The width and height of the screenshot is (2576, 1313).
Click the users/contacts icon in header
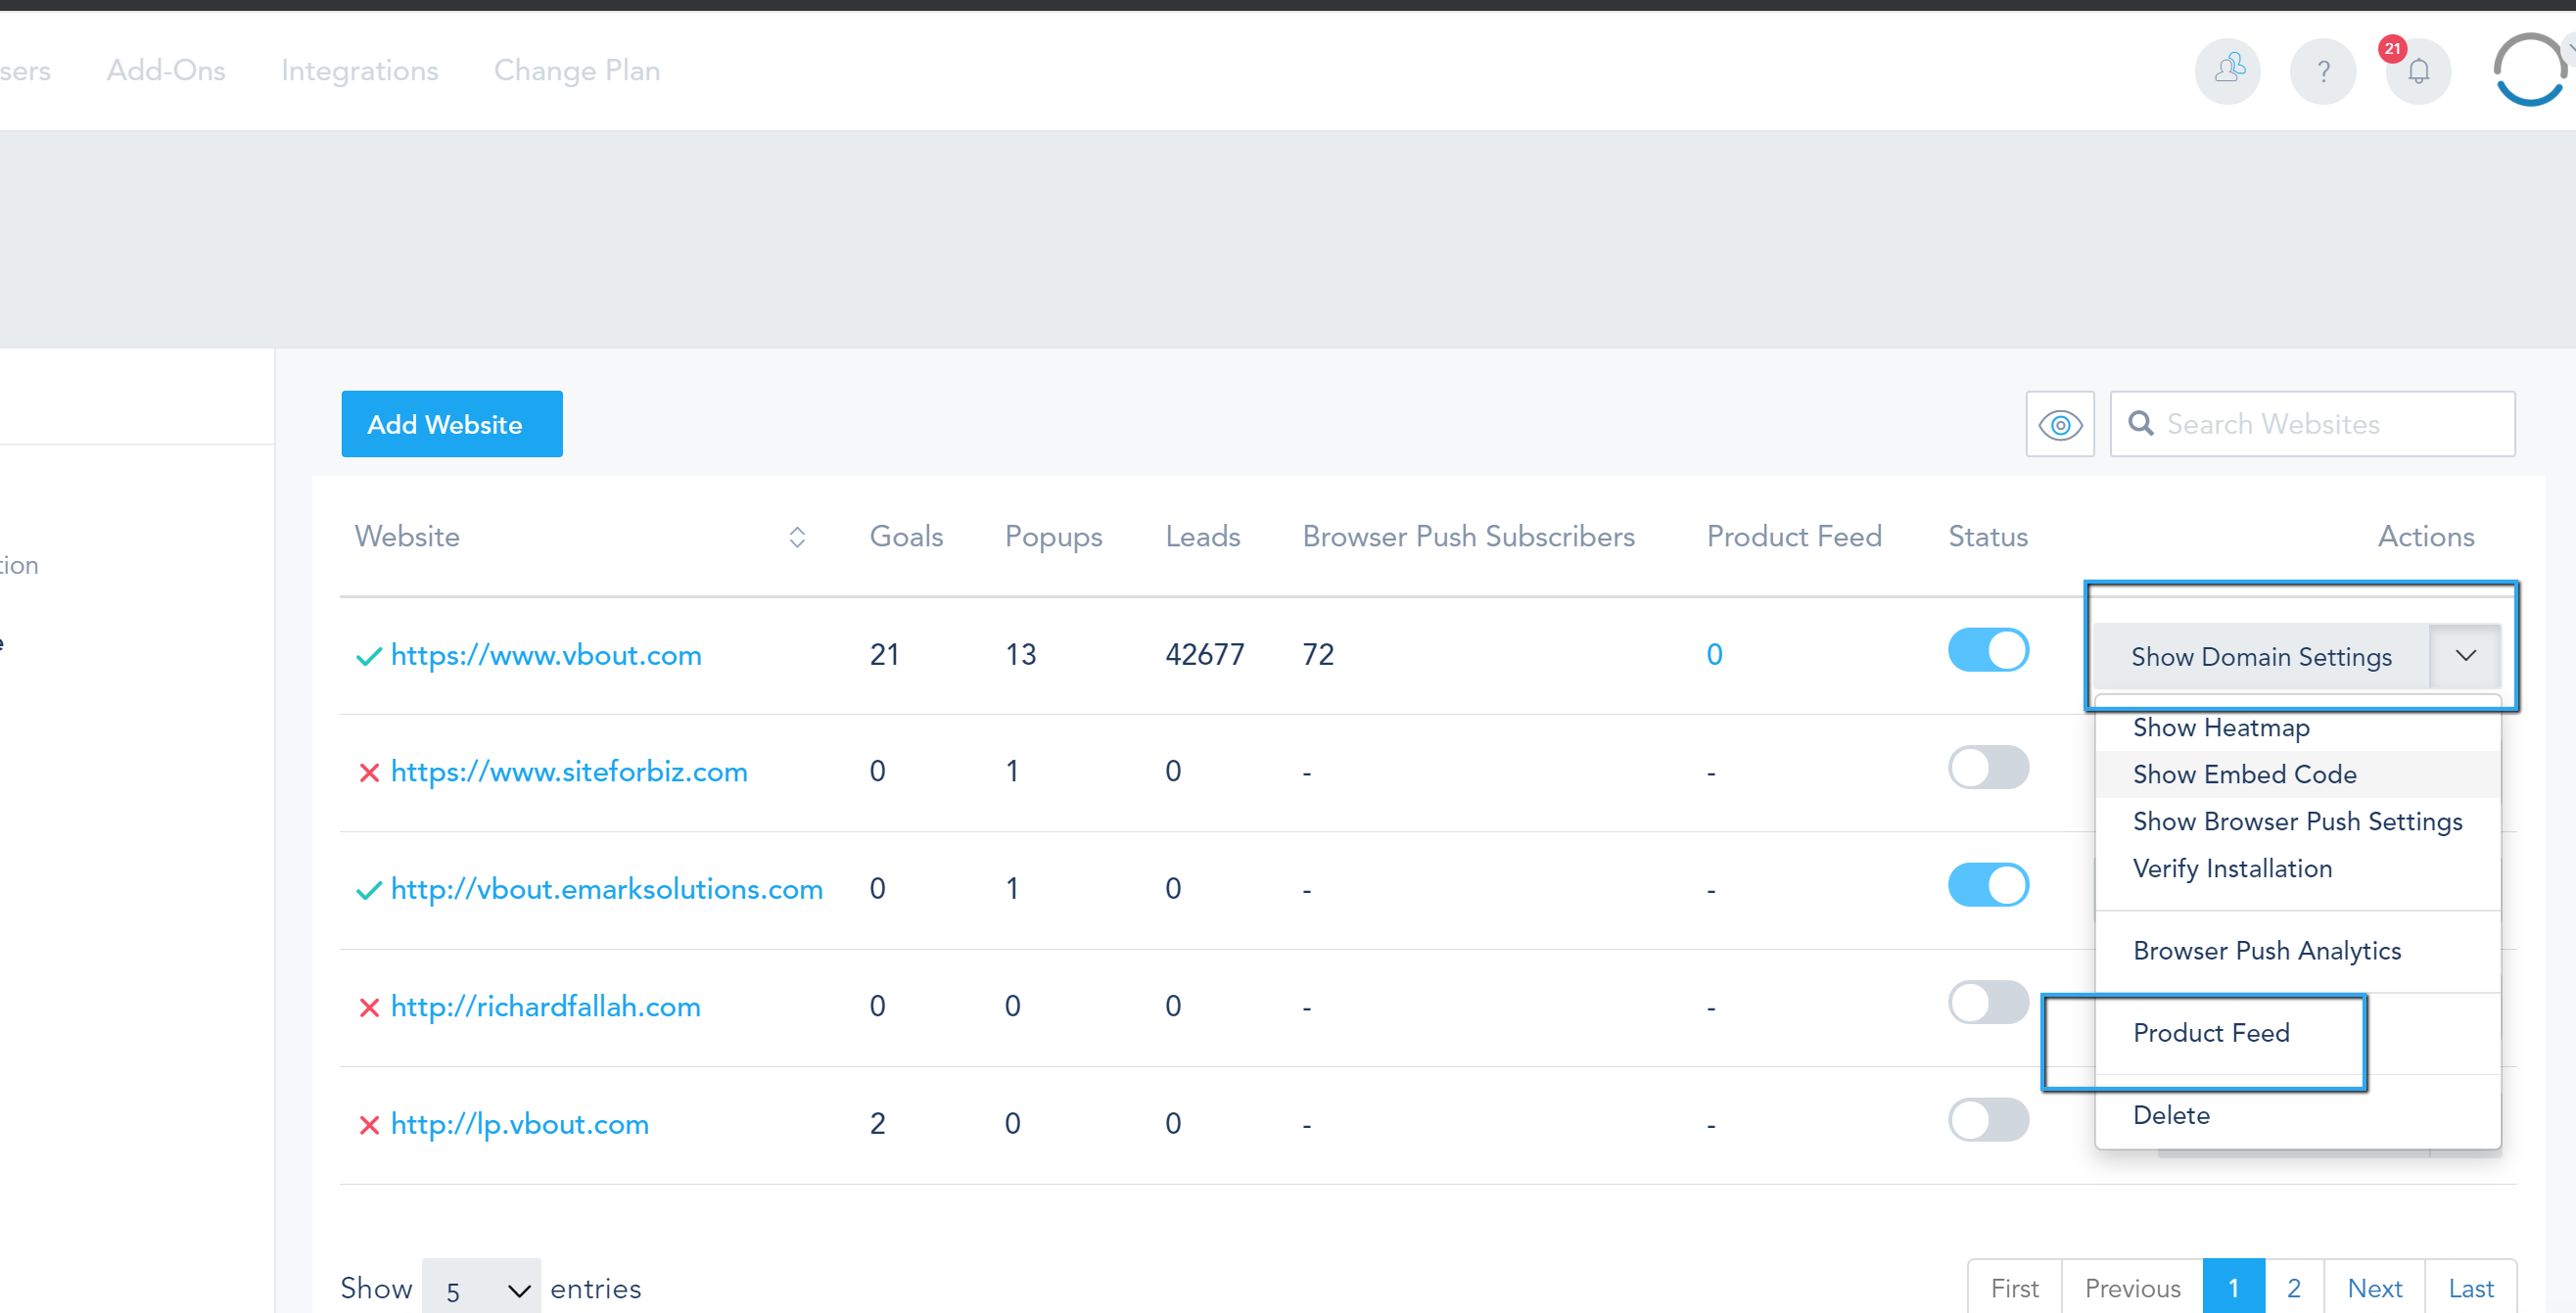click(x=2227, y=70)
